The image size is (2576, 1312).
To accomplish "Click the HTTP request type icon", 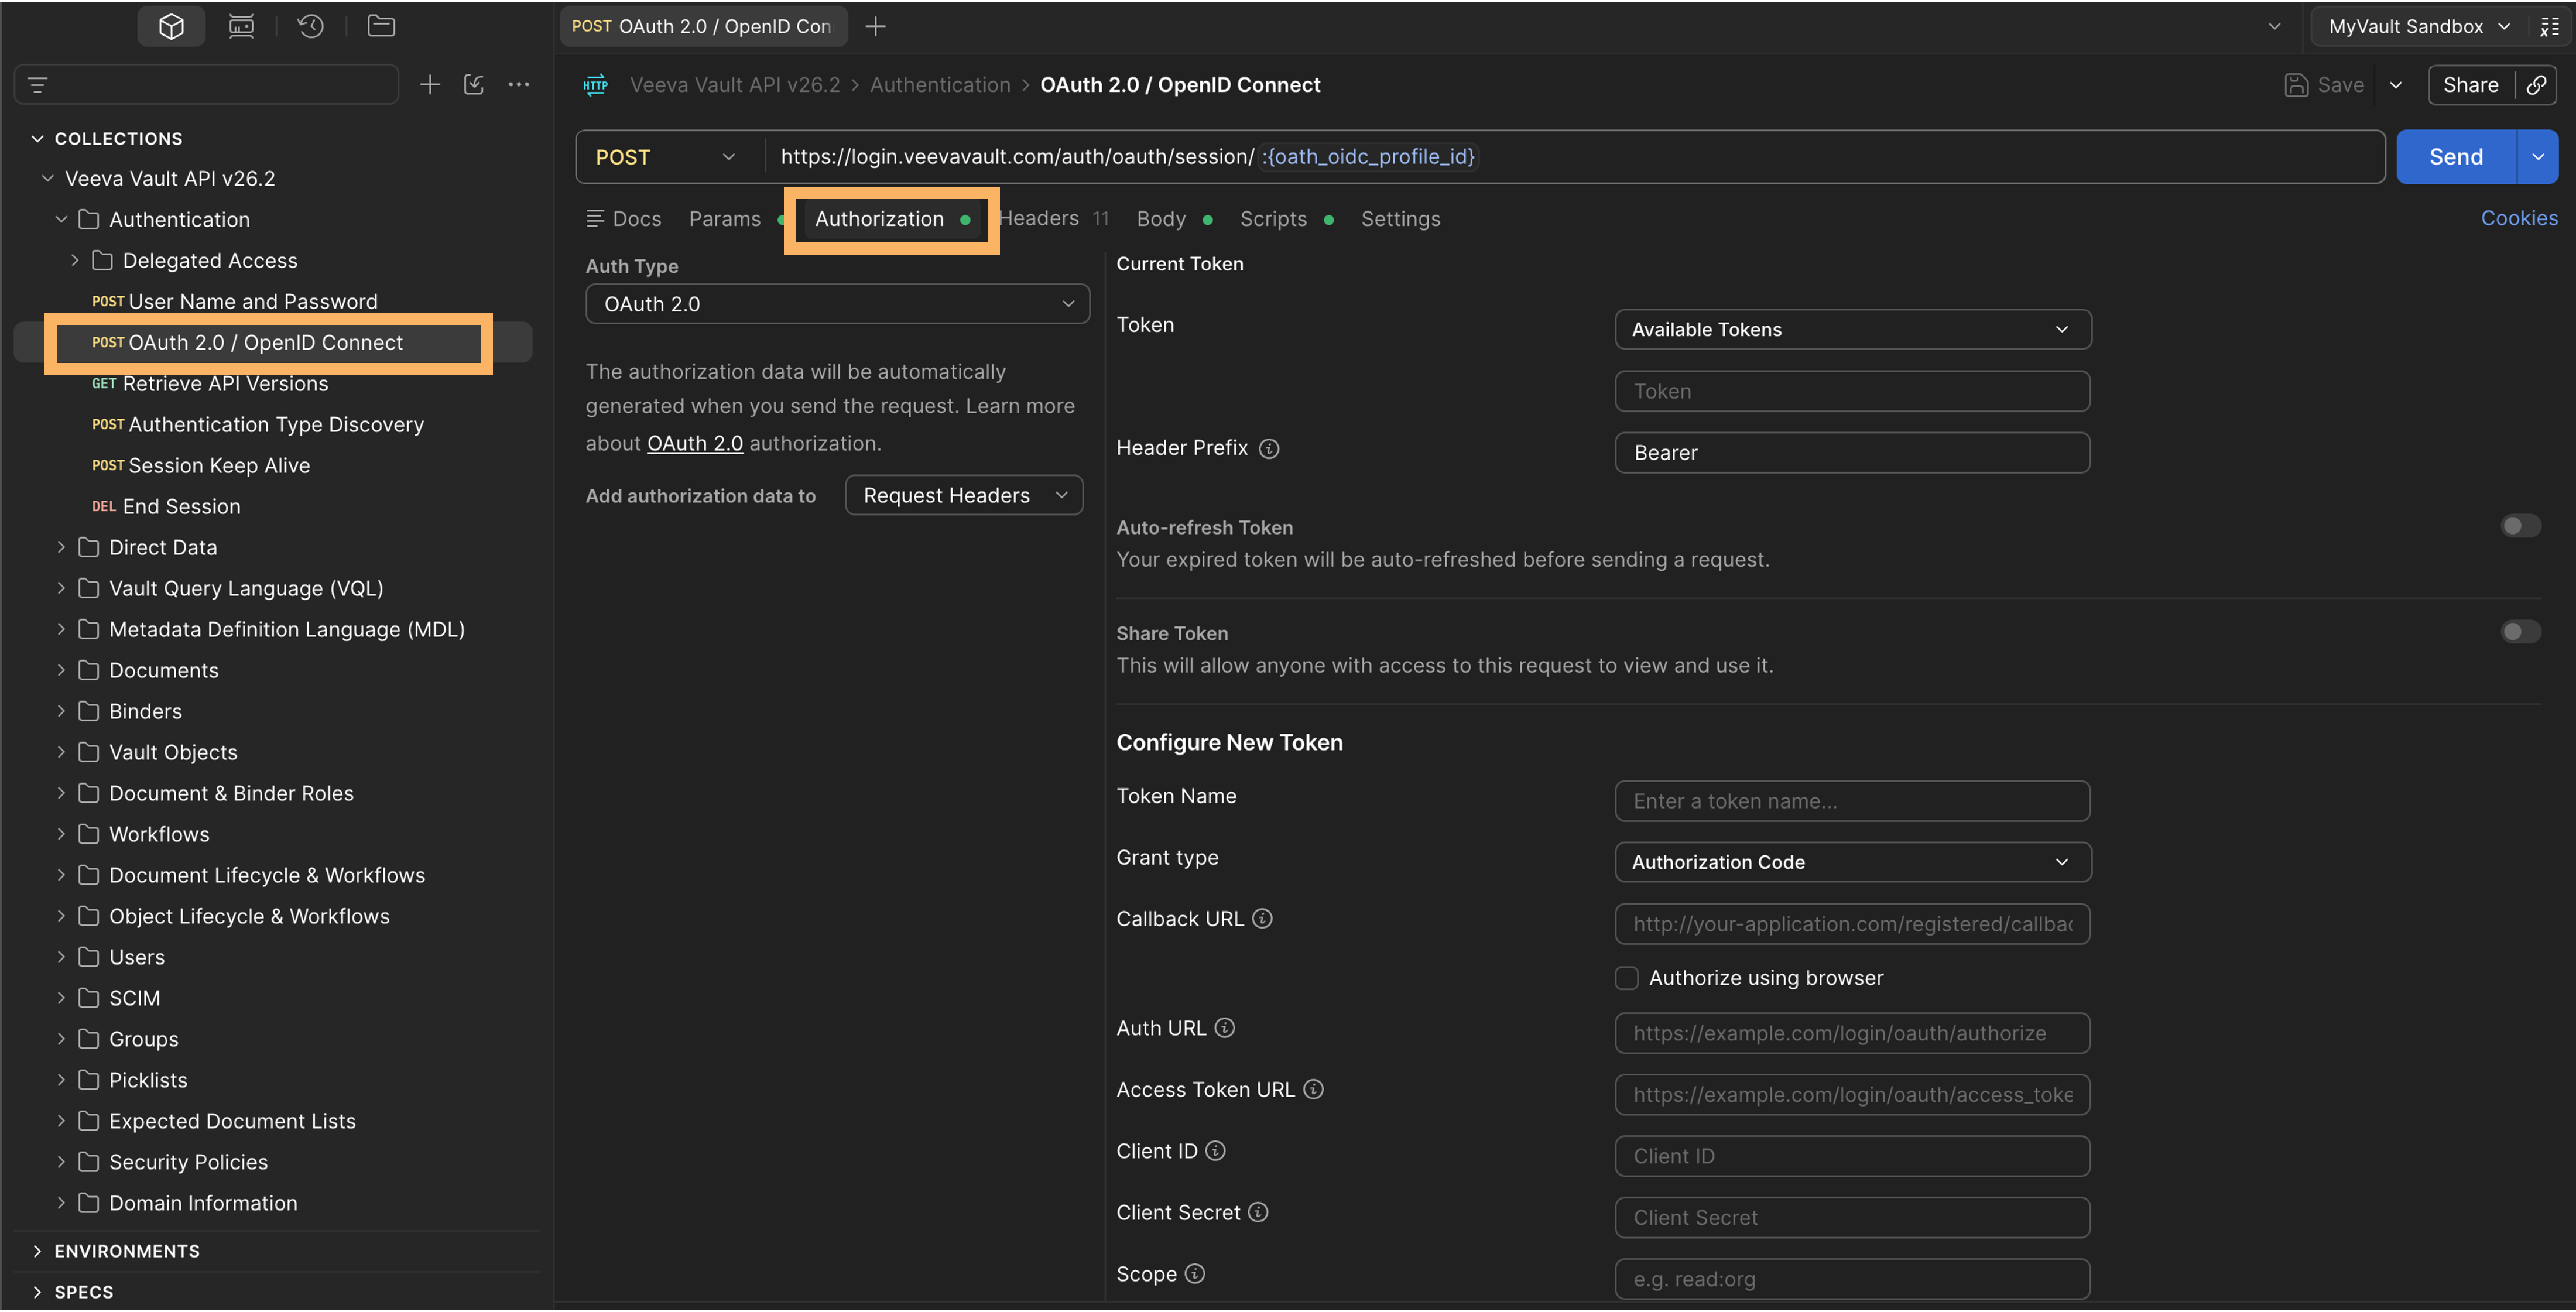I will [596, 85].
